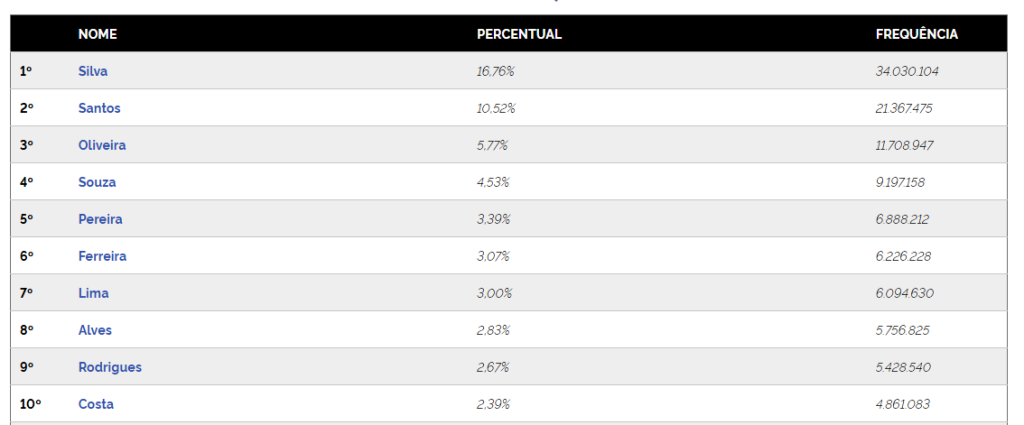Click the 3,00% percentage for Lima
The image size is (1024, 425).
click(495, 293)
